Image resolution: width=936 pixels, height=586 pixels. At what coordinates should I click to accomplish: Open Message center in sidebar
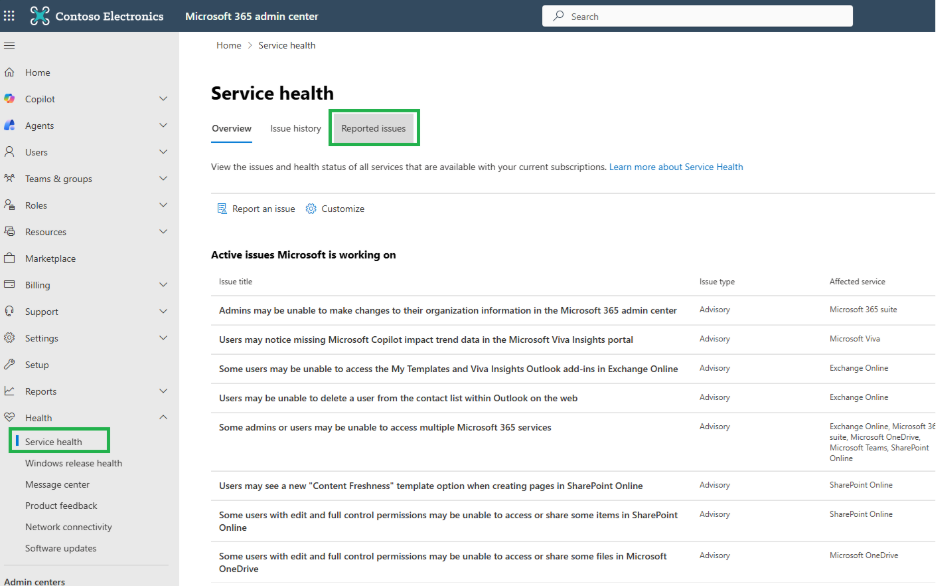[x=57, y=485]
